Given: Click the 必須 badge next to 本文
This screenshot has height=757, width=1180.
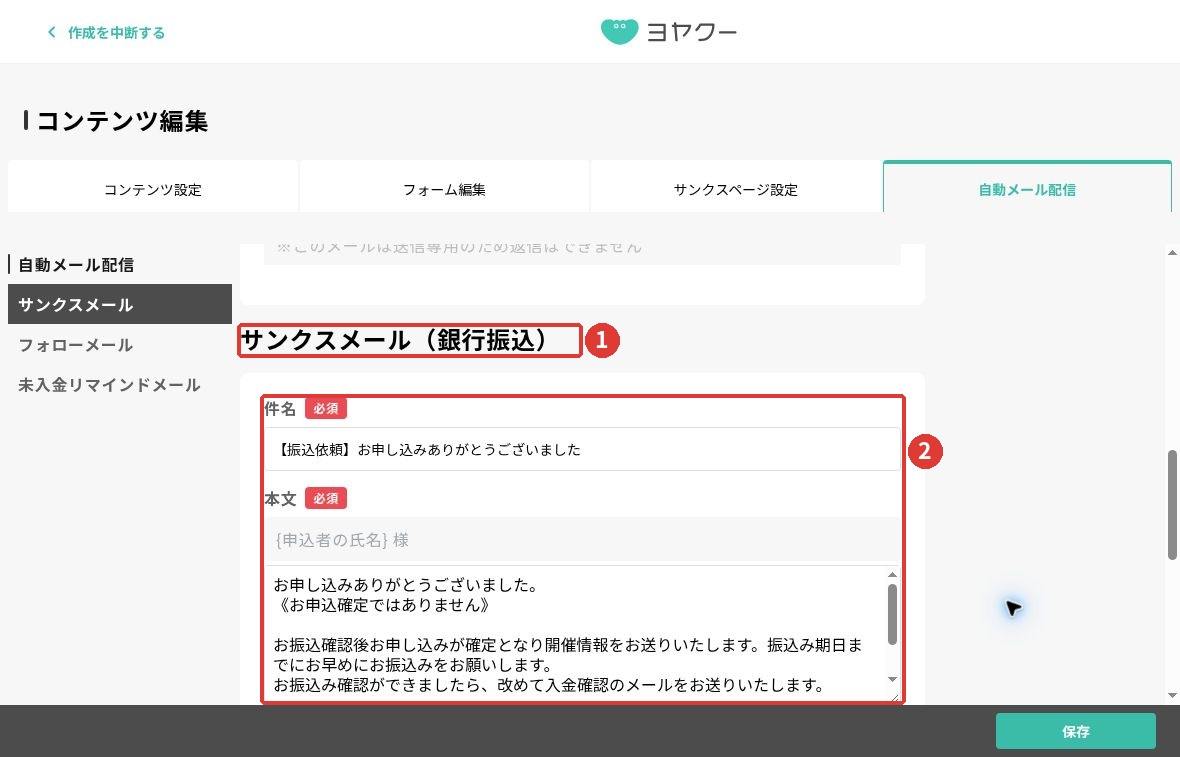Looking at the screenshot, I should (x=326, y=498).
